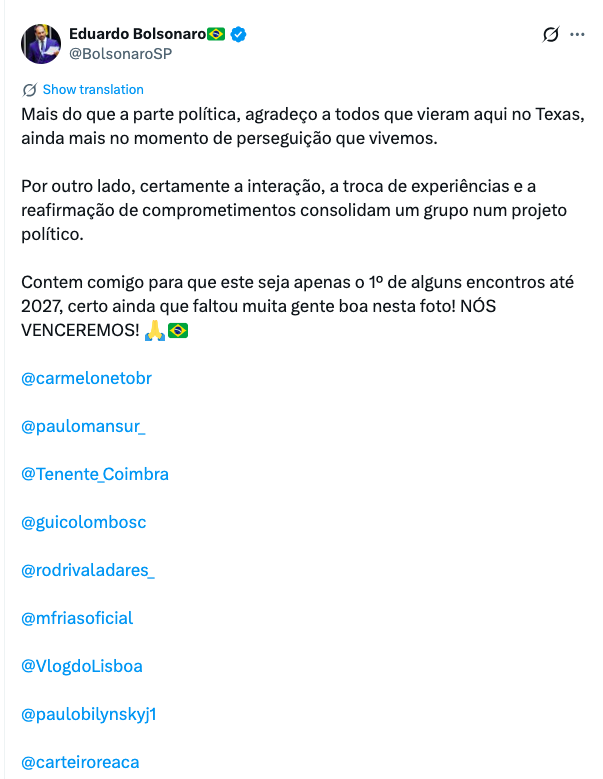Open the @paulobilynskyj1 mention

click(x=89, y=714)
